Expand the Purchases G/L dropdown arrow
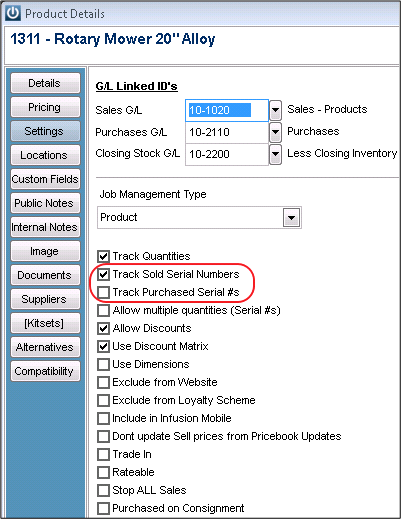 click(x=275, y=132)
